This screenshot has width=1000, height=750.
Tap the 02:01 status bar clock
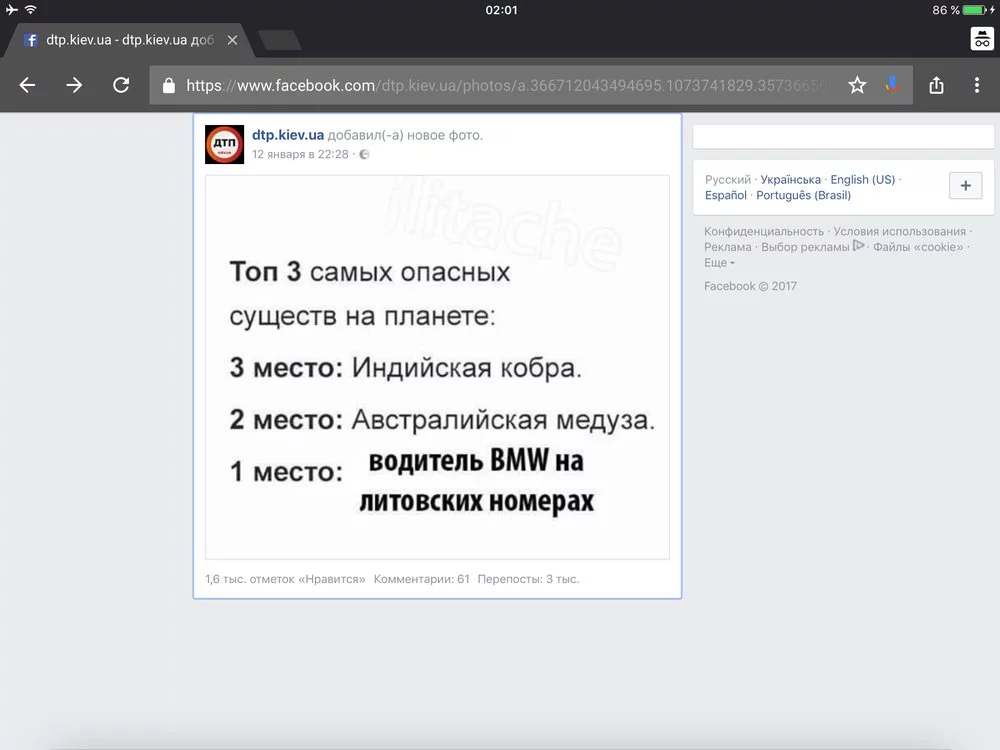[x=501, y=10]
